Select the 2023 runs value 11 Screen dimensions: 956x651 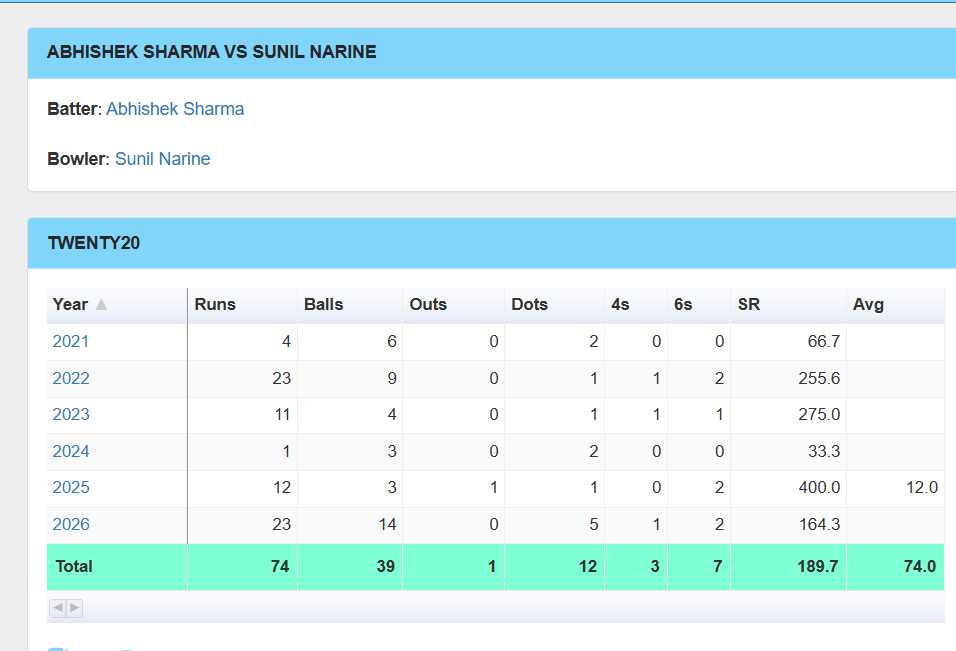tap(282, 414)
